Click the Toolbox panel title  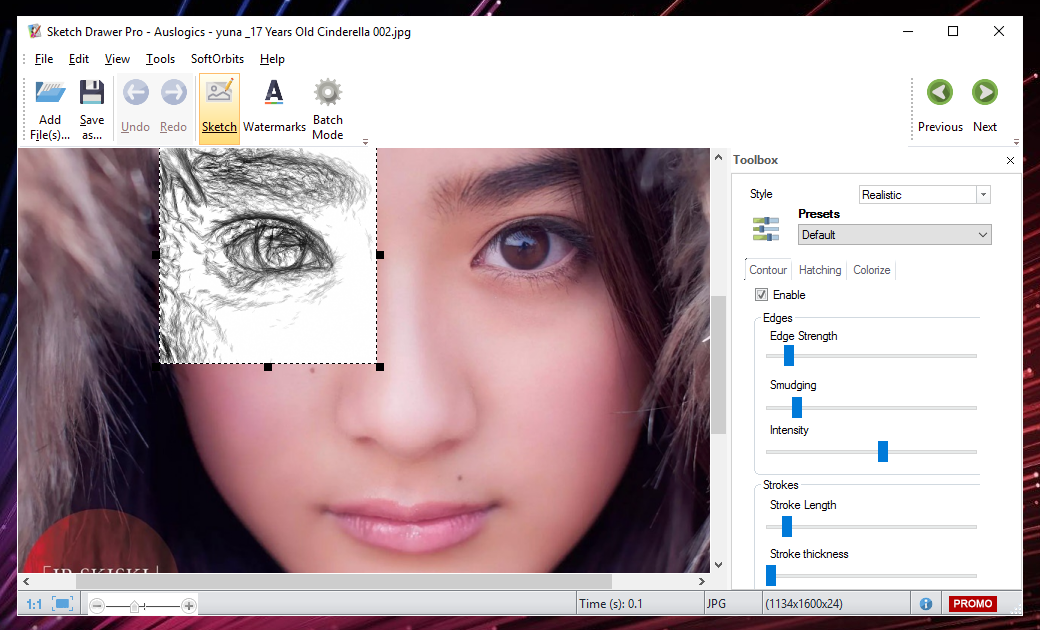(755, 160)
